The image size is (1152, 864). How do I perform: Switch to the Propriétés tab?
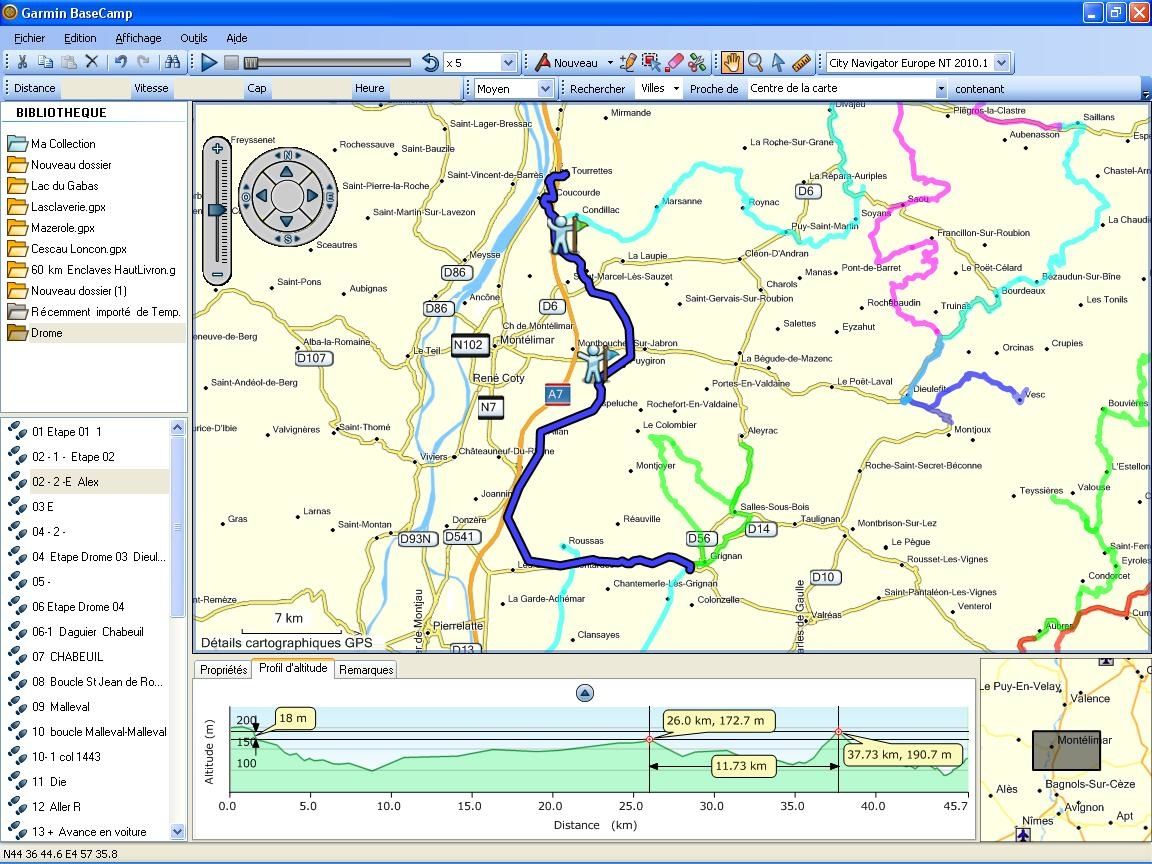[x=223, y=669]
